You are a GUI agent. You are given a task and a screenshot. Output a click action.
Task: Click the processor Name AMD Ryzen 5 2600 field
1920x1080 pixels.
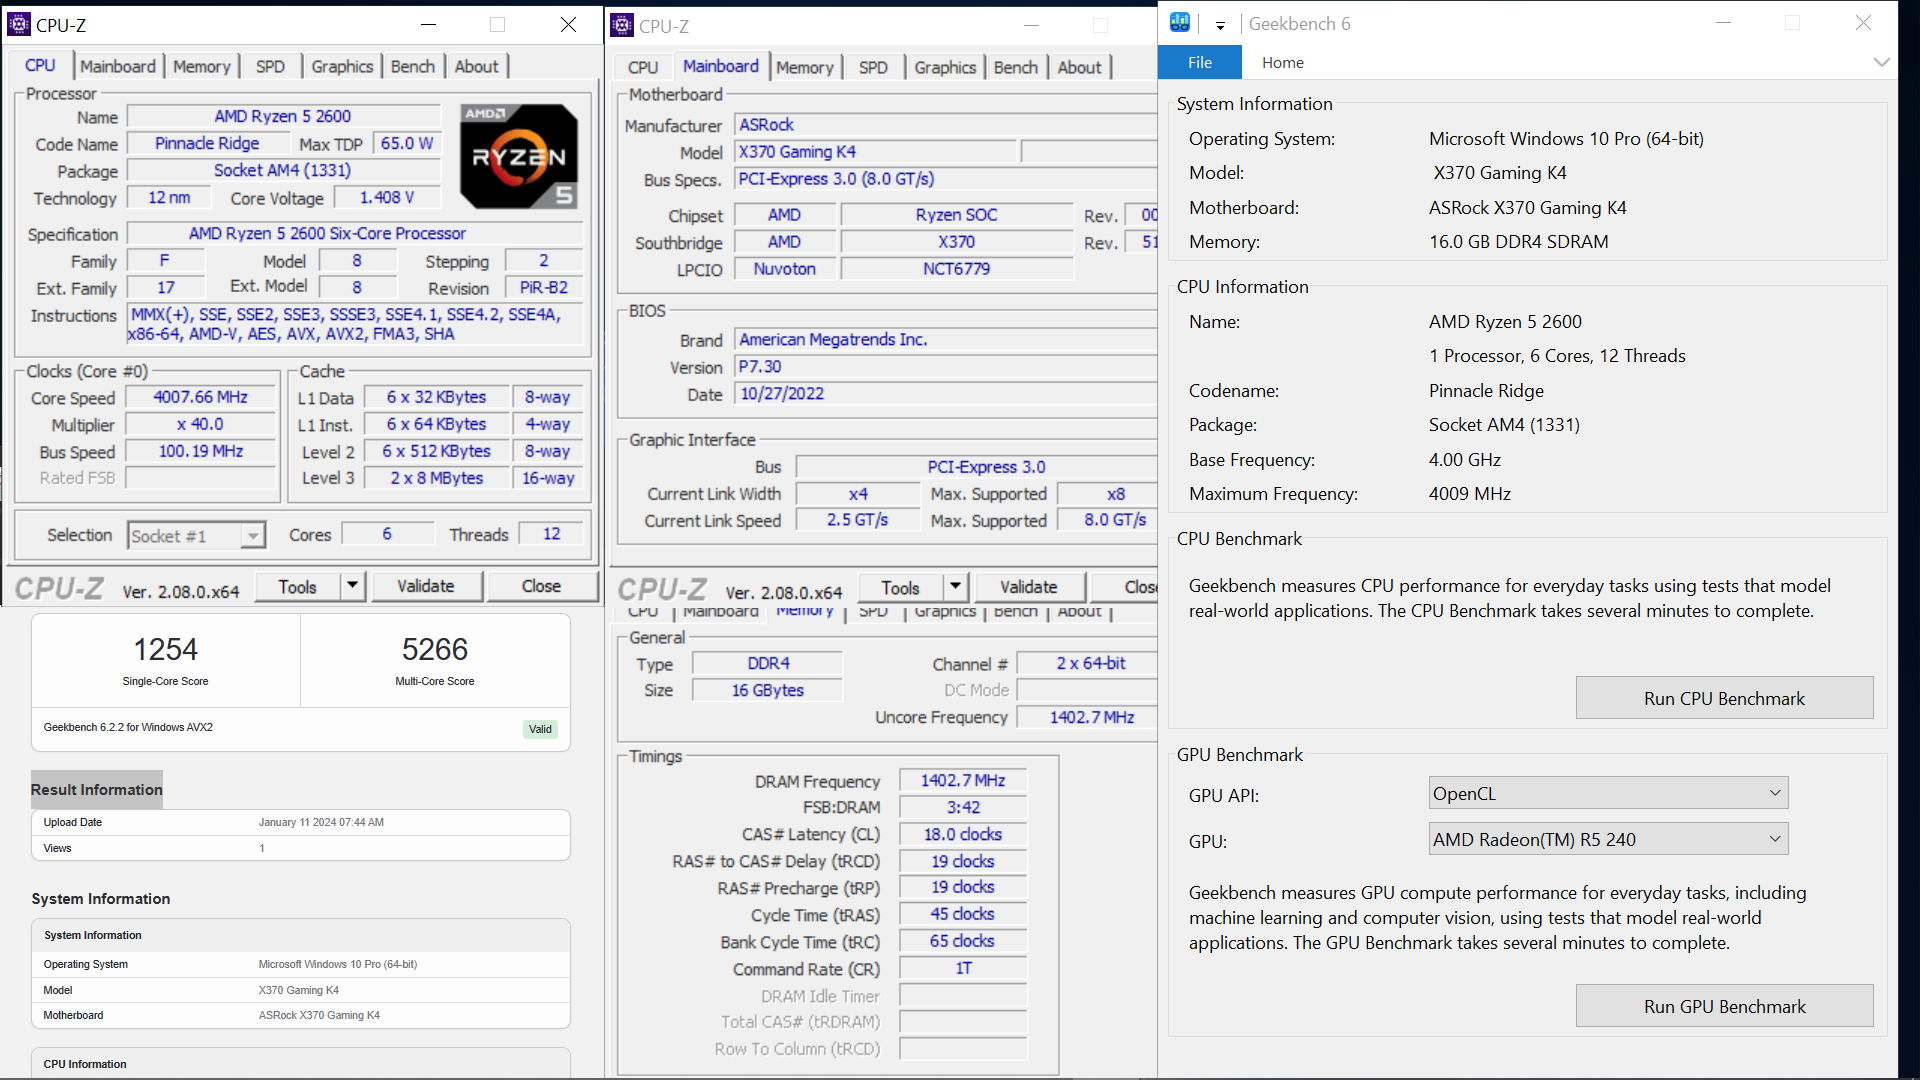(283, 116)
